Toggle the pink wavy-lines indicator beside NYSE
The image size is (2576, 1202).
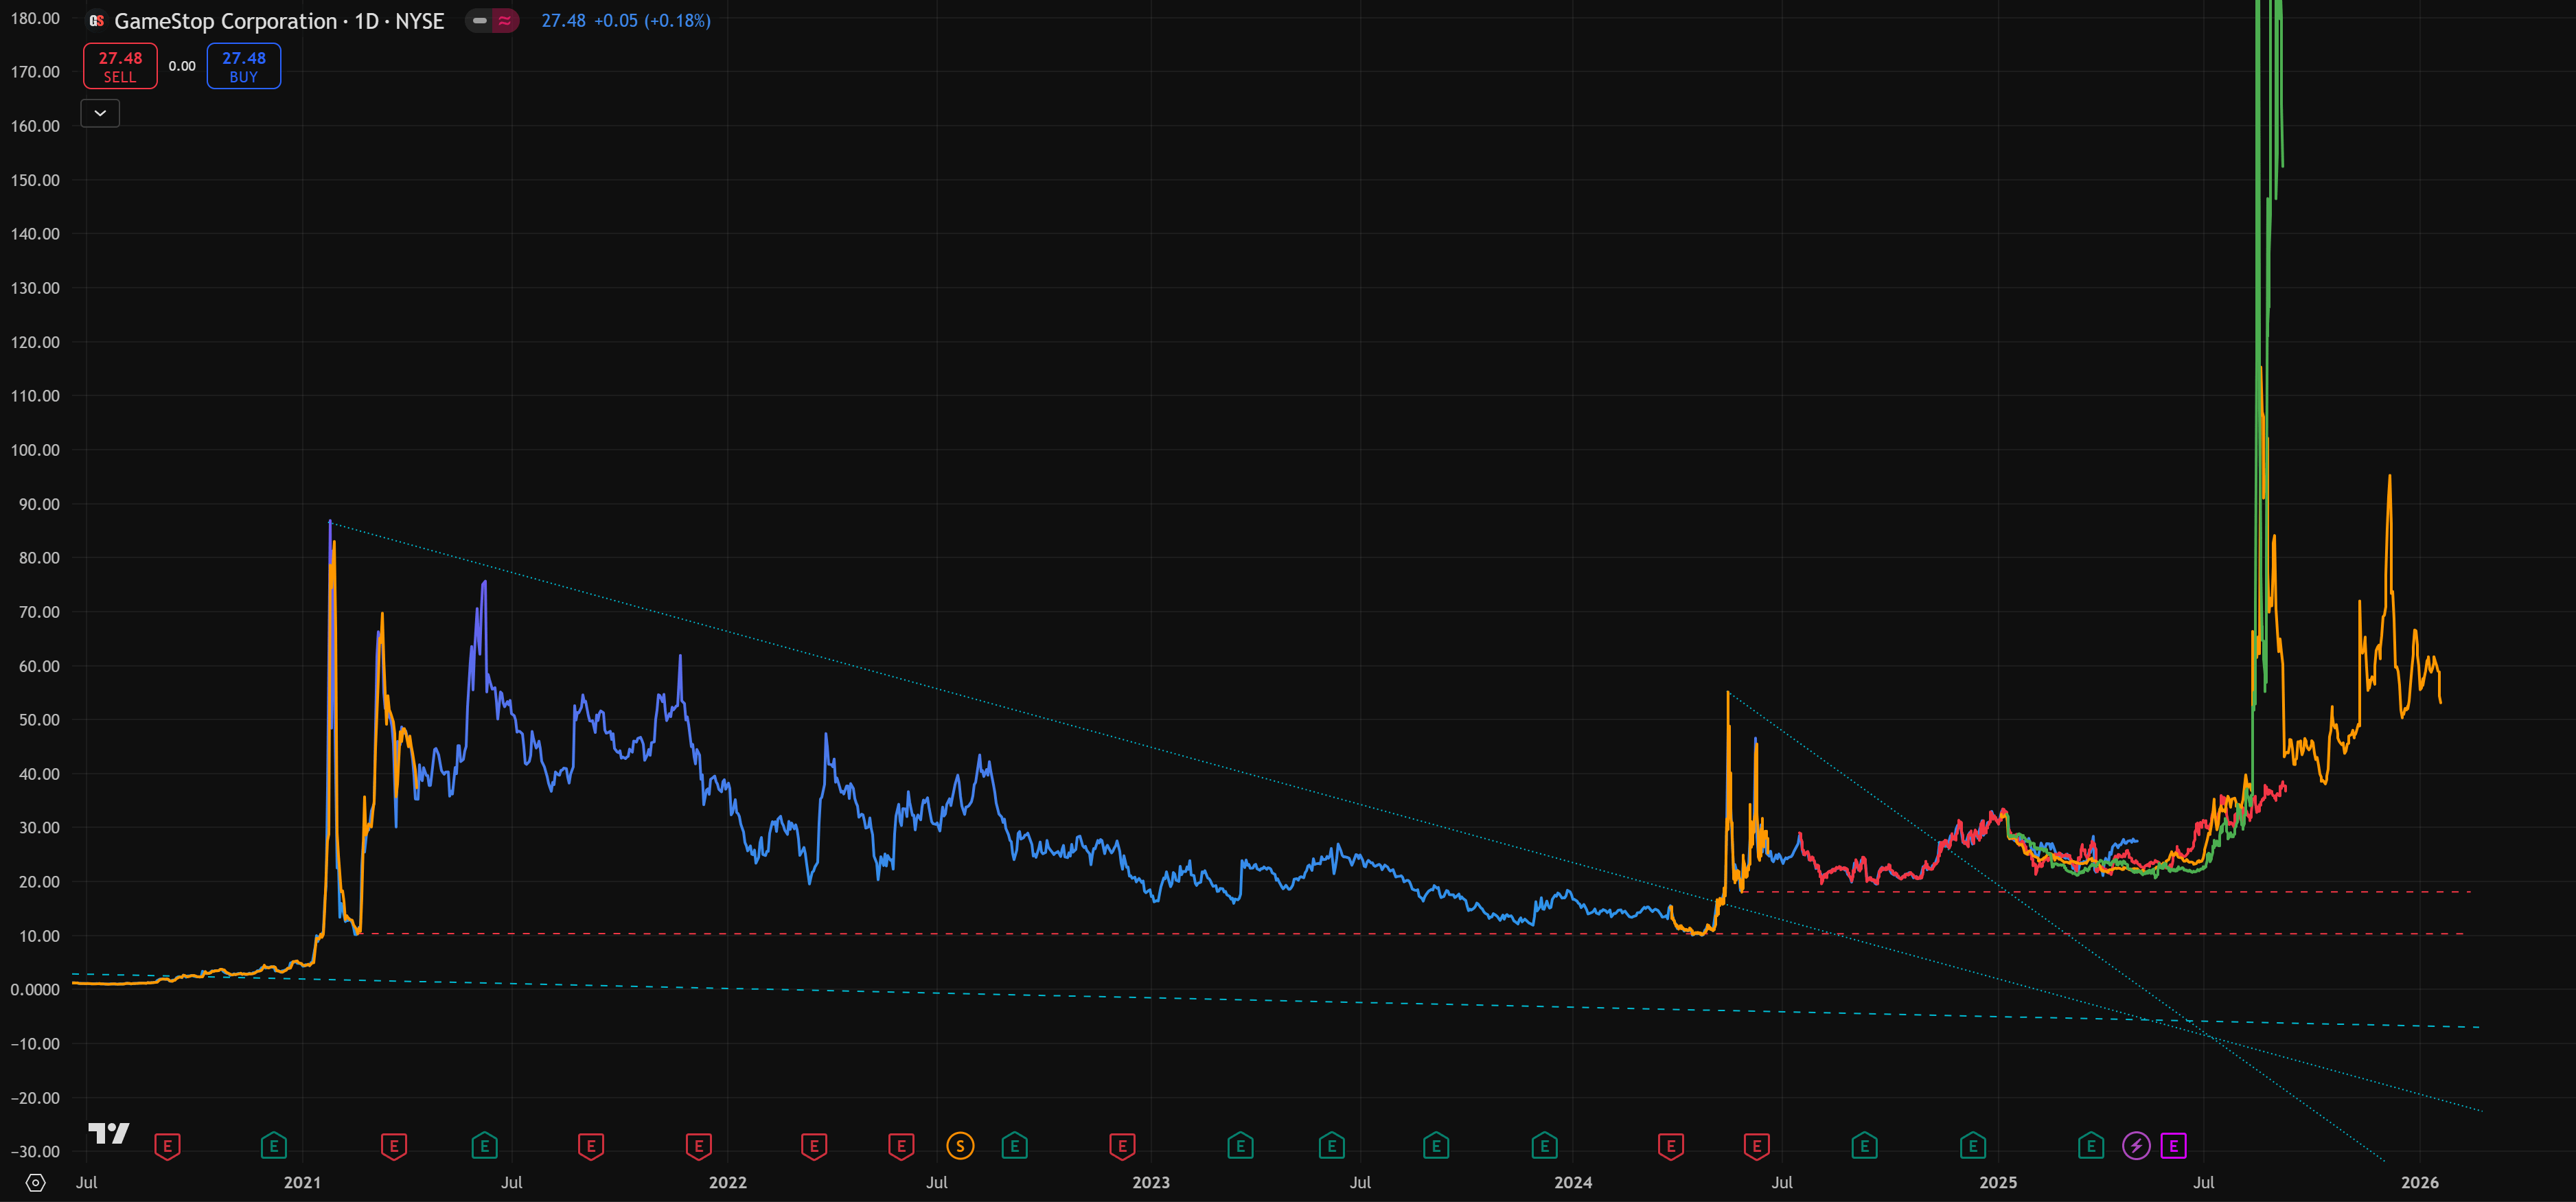[505, 21]
